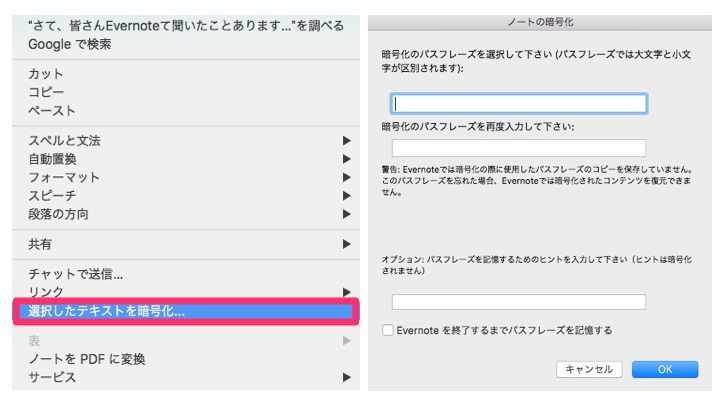Expand the サービス submenu

(52, 377)
